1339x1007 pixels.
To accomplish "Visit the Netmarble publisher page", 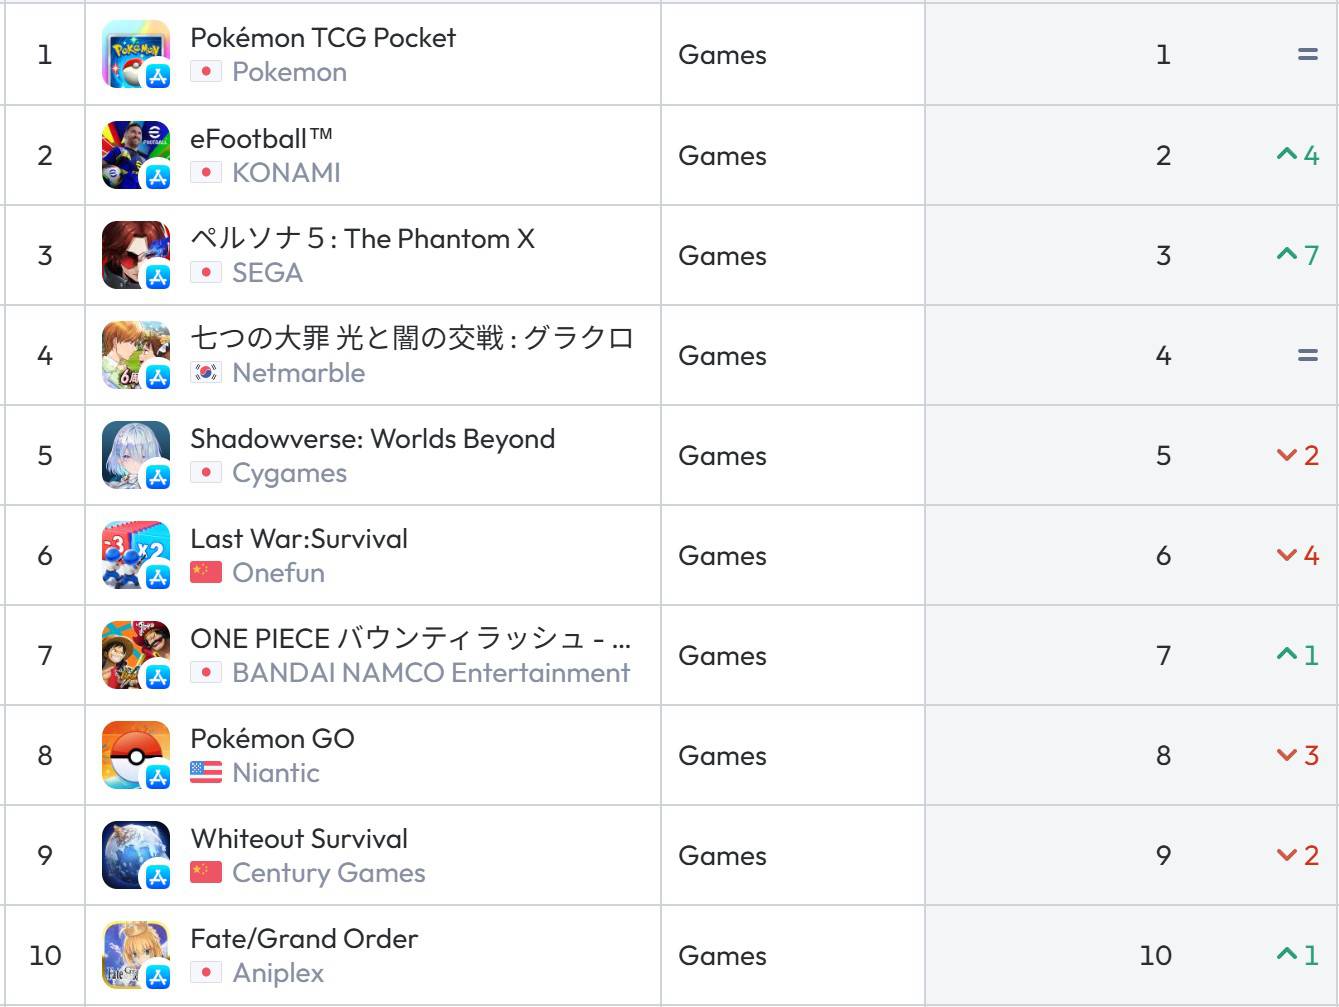I will coord(298,373).
